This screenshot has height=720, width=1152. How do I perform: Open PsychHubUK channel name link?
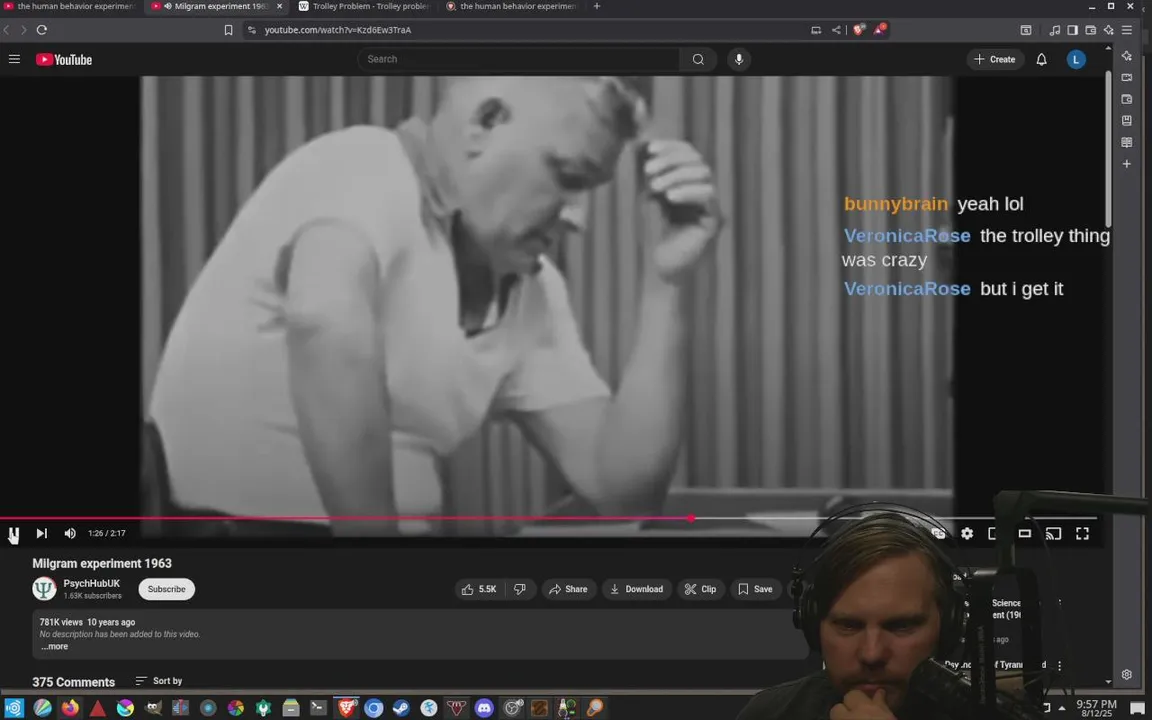click(x=91, y=583)
